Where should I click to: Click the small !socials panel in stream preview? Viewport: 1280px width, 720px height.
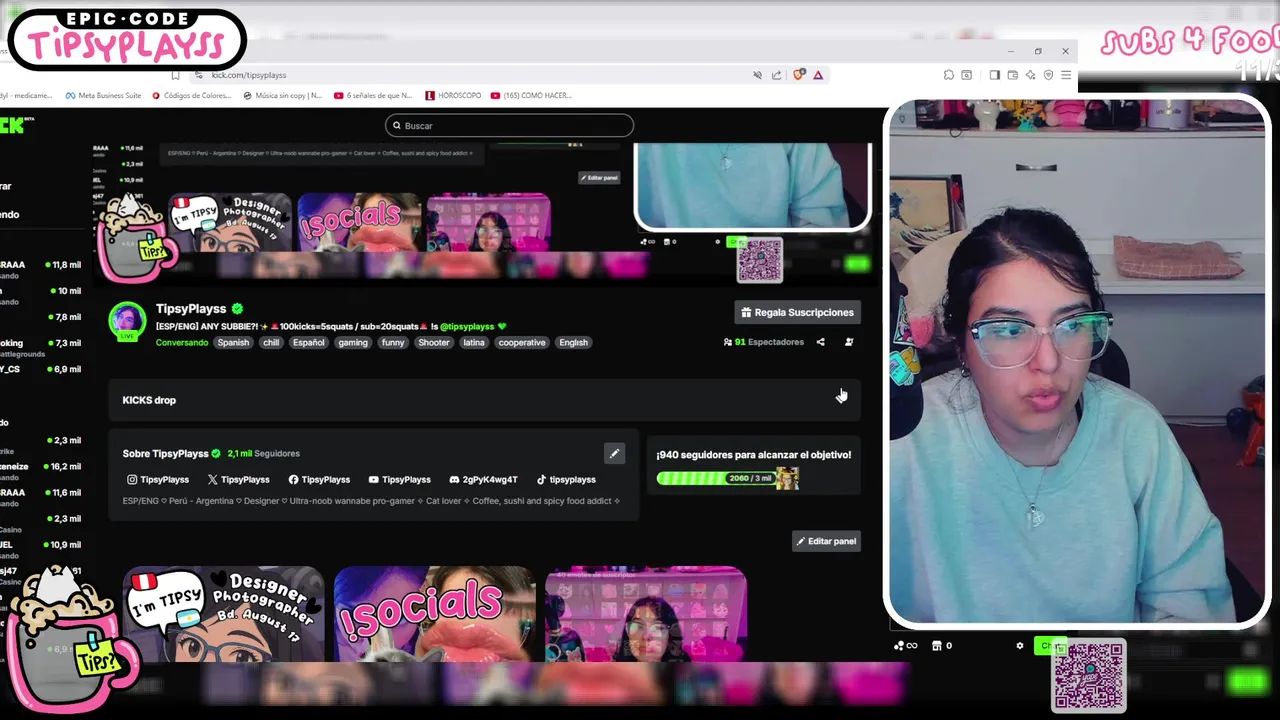tap(359, 223)
